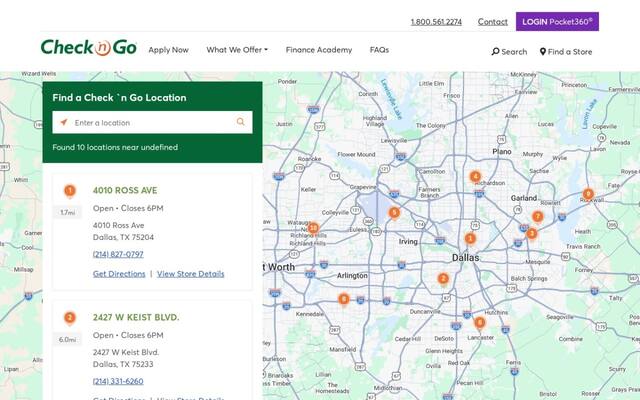Click the 6.0mi distance label
The image size is (640, 400).
point(67,339)
